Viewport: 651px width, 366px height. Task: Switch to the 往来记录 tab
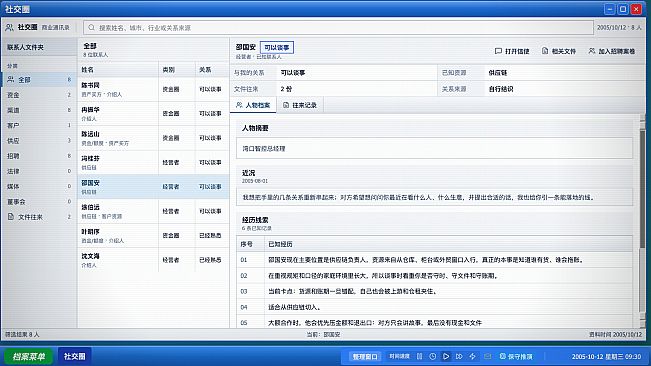[300, 105]
